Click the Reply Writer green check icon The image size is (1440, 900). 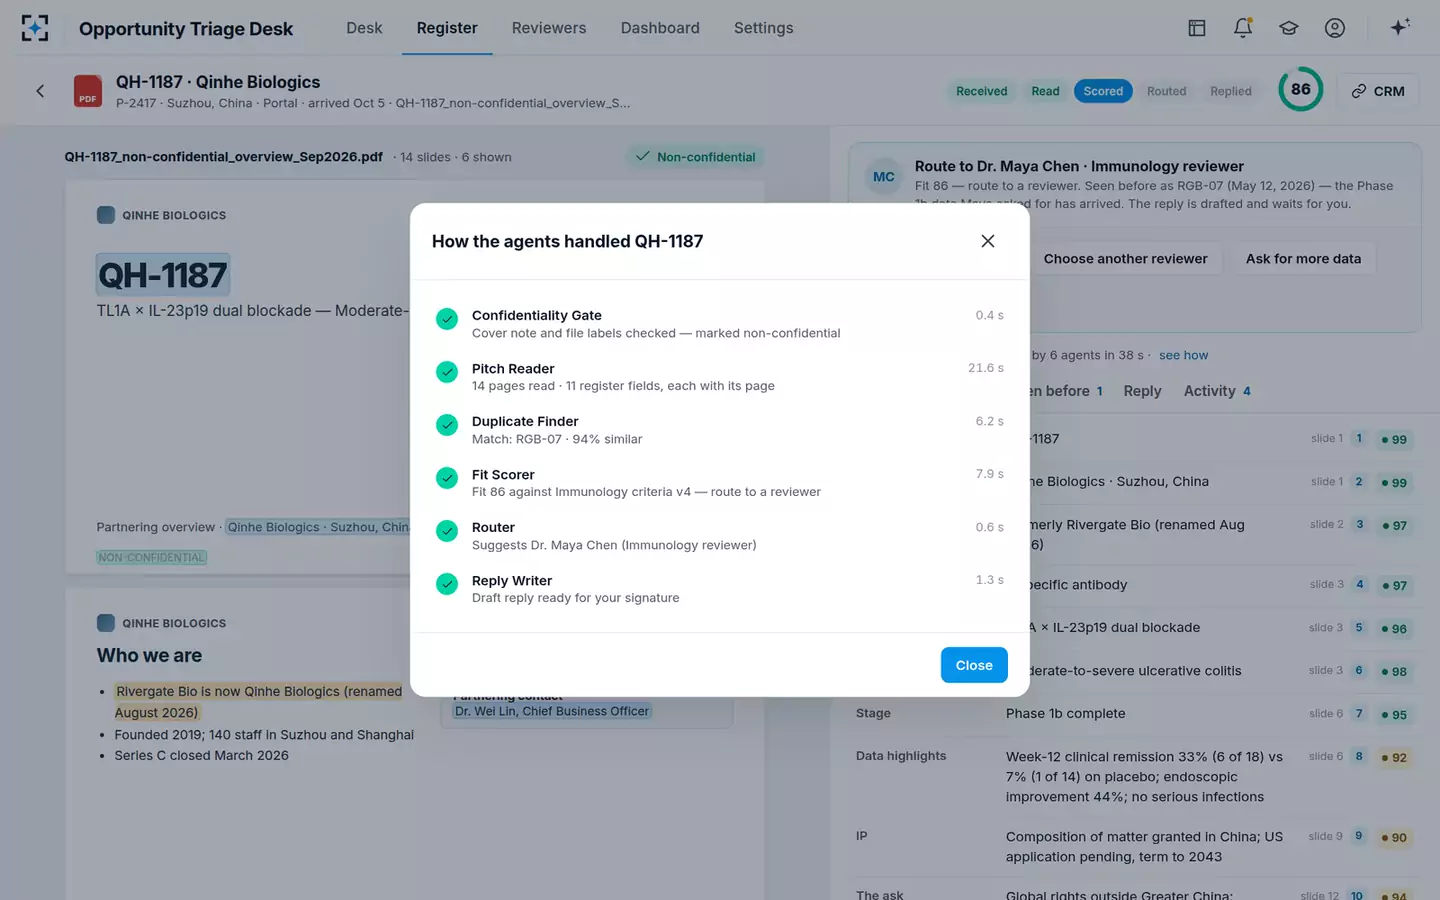[x=447, y=584]
